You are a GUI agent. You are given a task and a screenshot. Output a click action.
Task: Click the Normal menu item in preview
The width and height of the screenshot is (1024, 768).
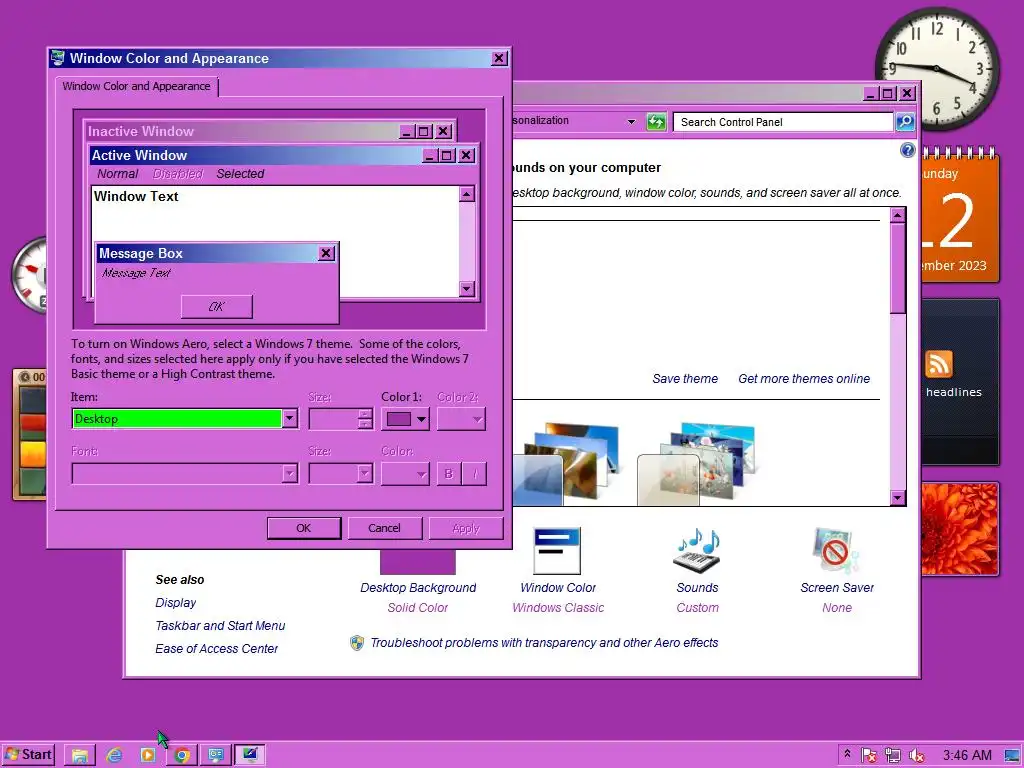118,174
